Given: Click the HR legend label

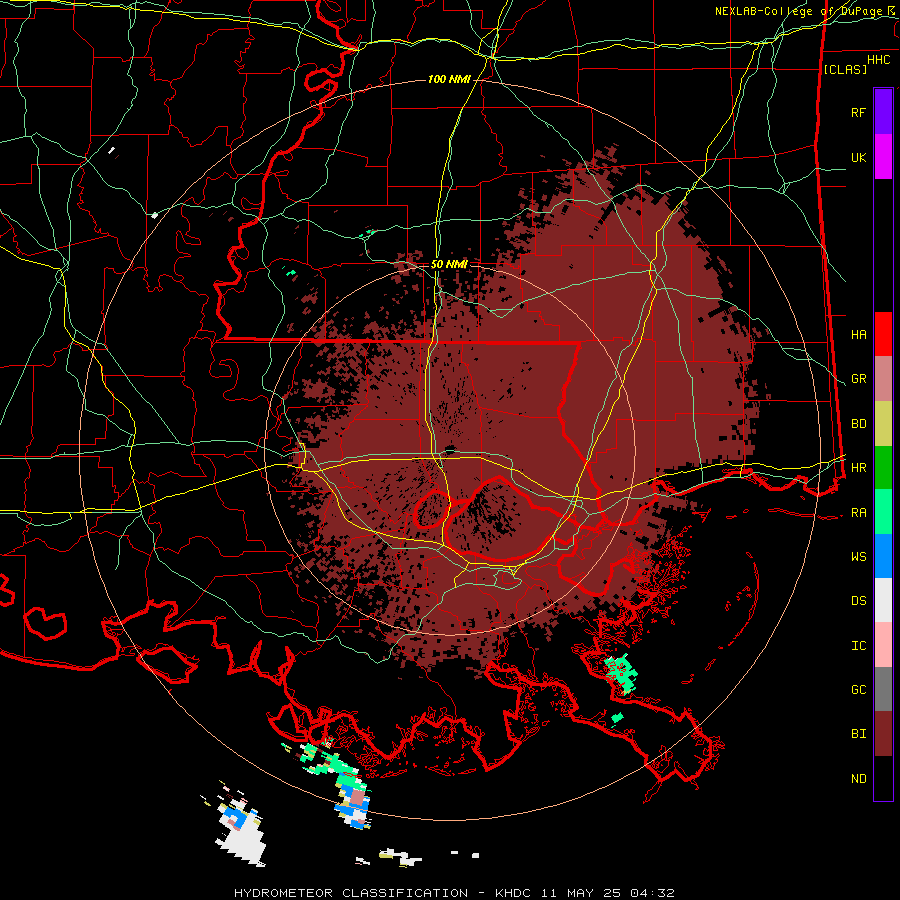Looking at the screenshot, I should point(858,468).
